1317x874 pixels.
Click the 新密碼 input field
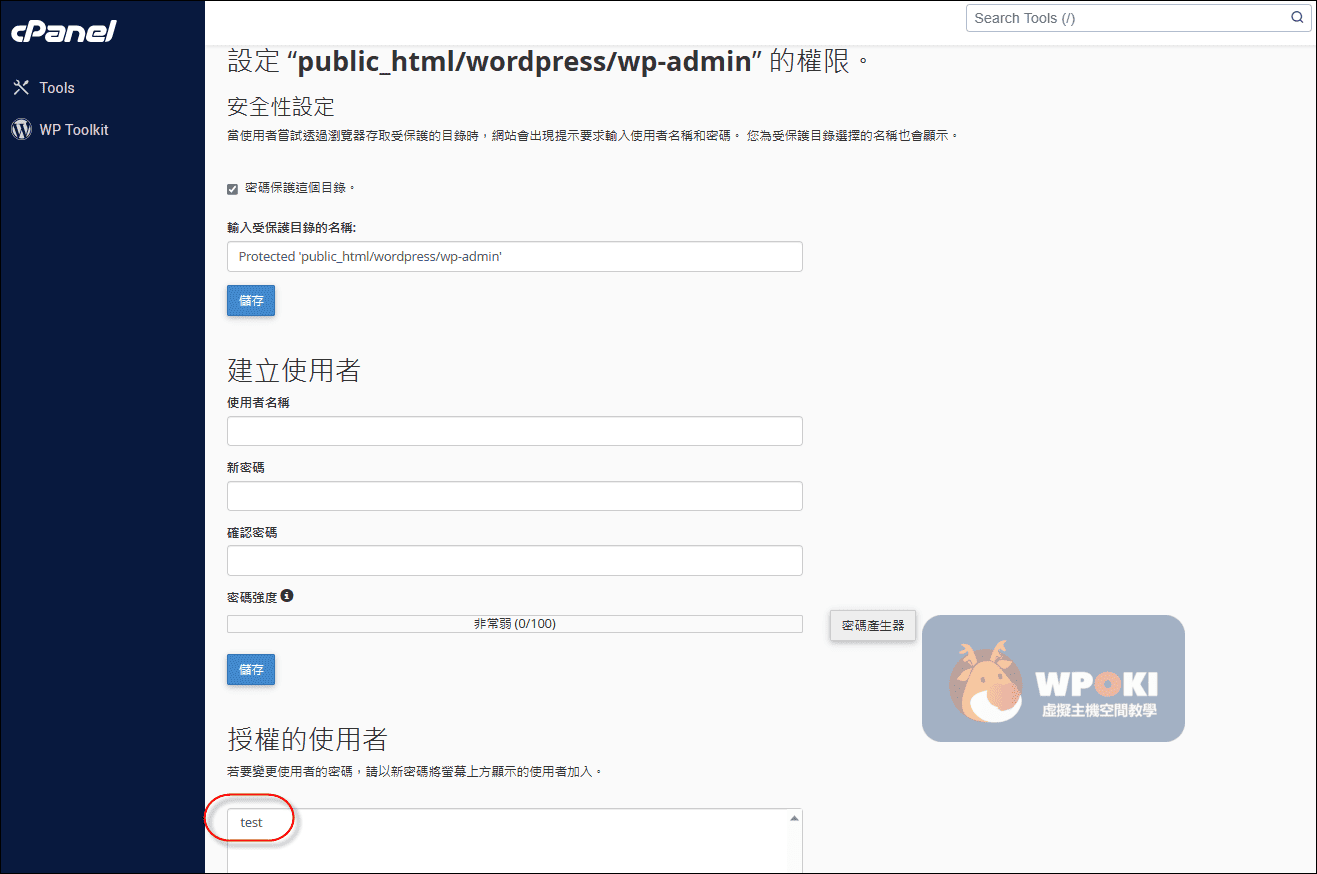point(514,496)
